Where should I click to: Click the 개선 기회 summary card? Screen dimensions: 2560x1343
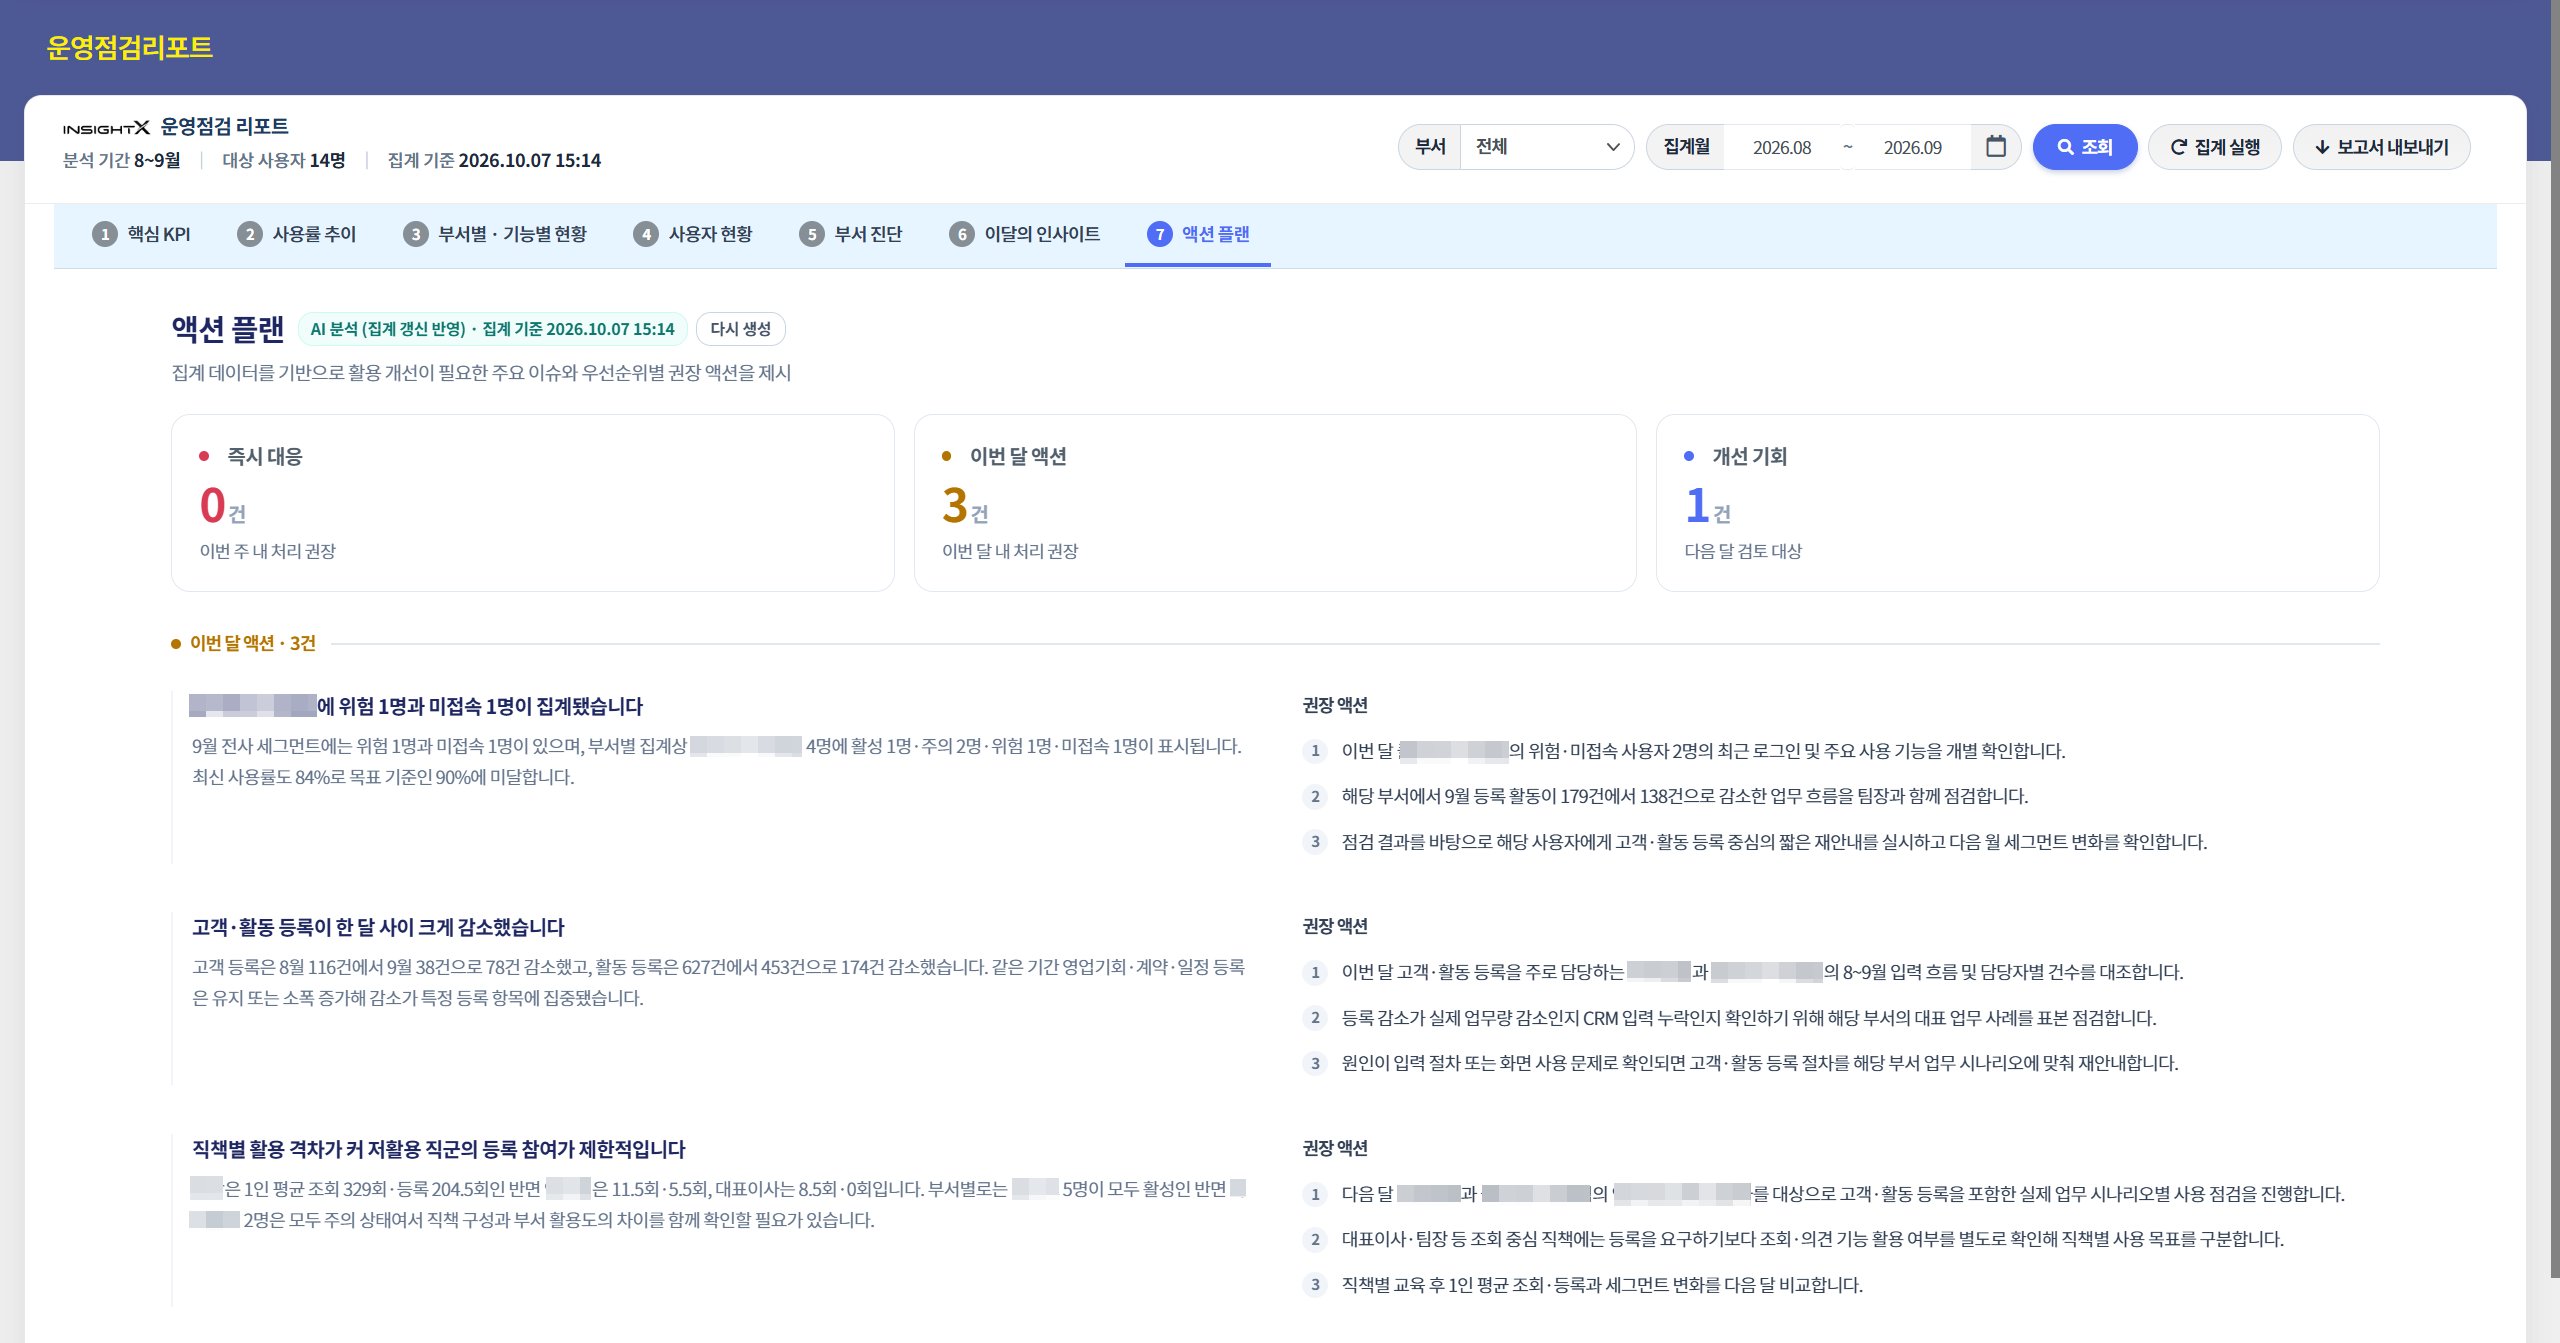coord(2017,503)
